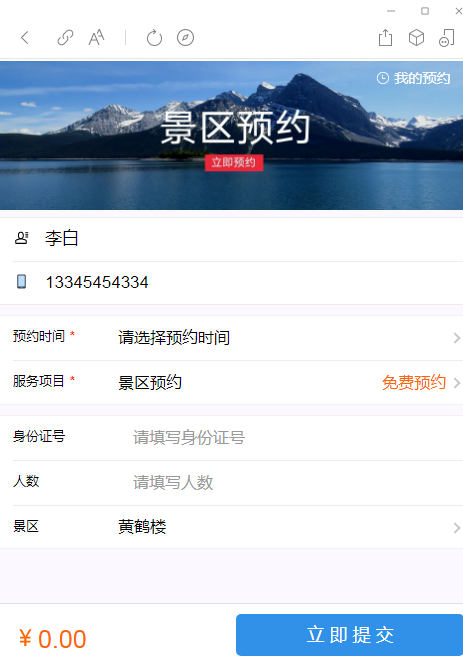
Task: Reload the page with refresh icon
Action: pos(154,38)
